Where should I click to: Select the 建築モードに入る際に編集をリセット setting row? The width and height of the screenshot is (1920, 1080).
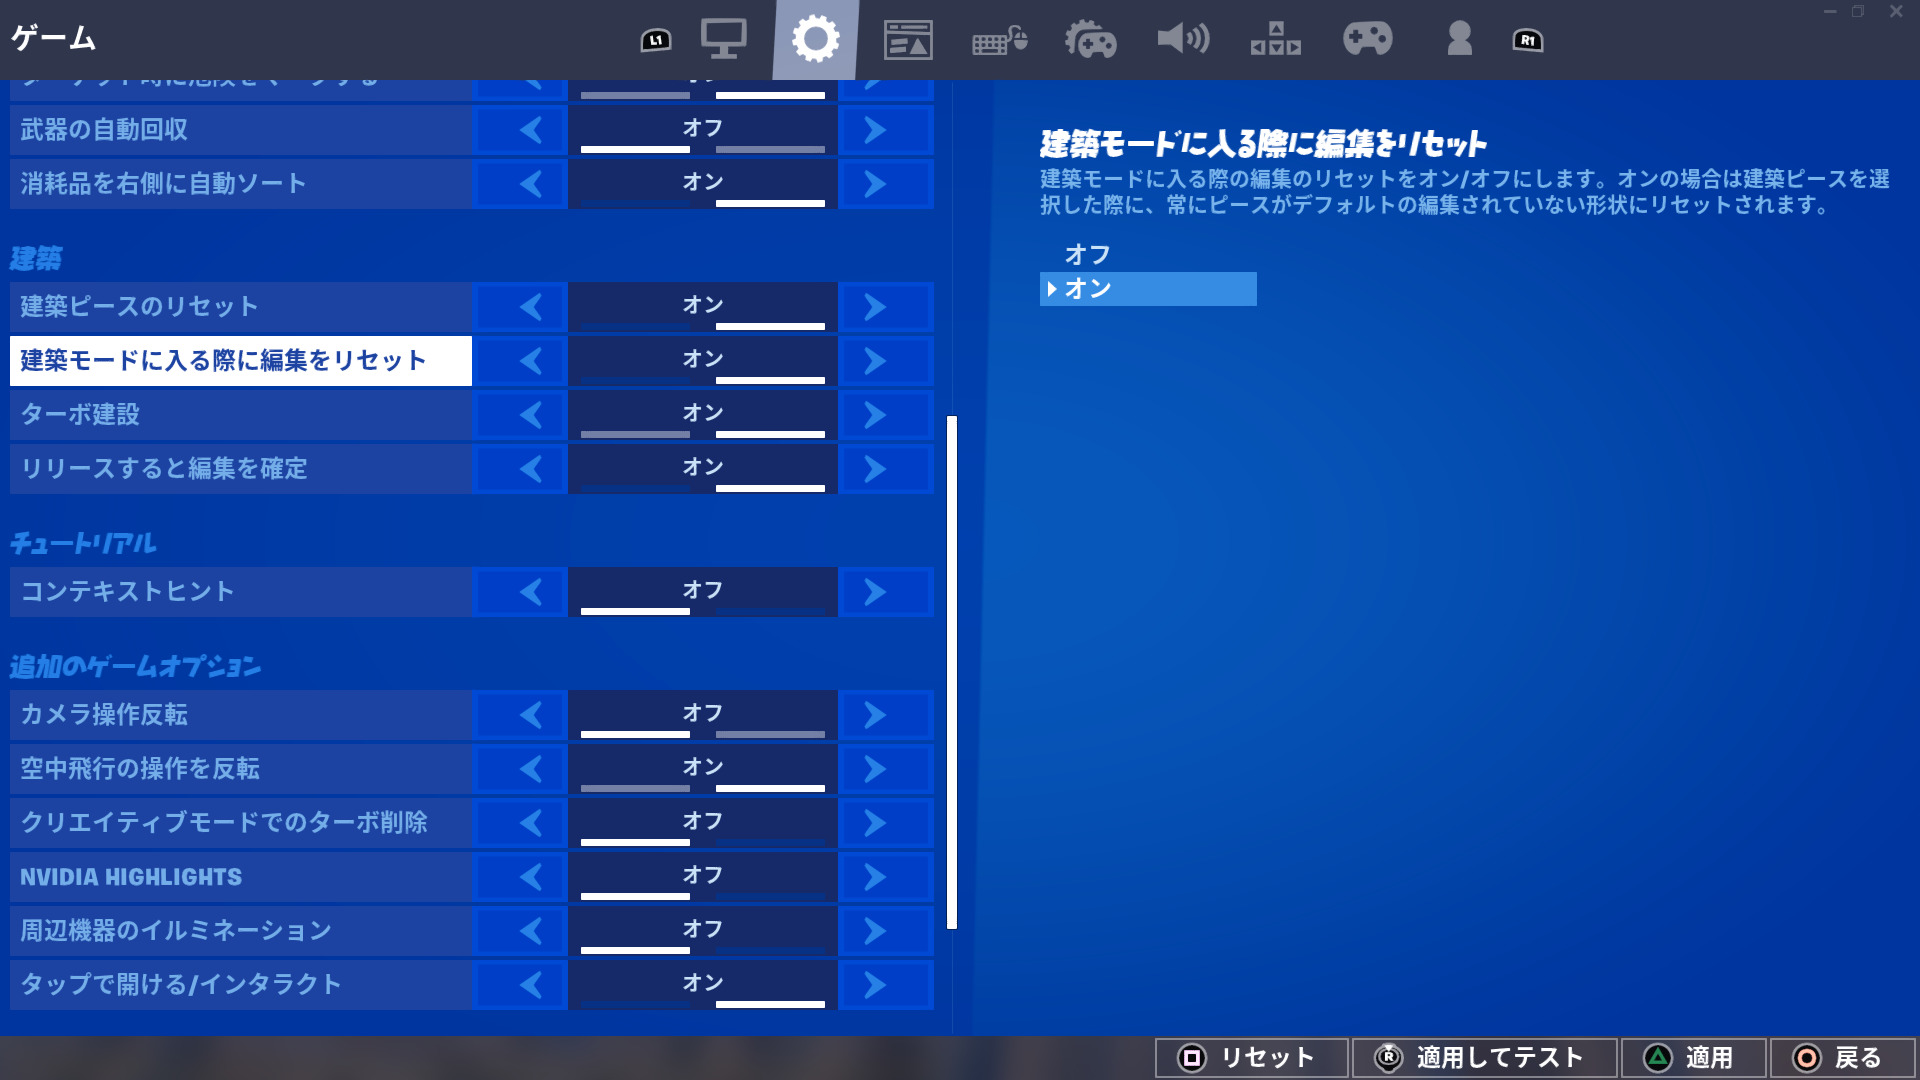(472, 361)
